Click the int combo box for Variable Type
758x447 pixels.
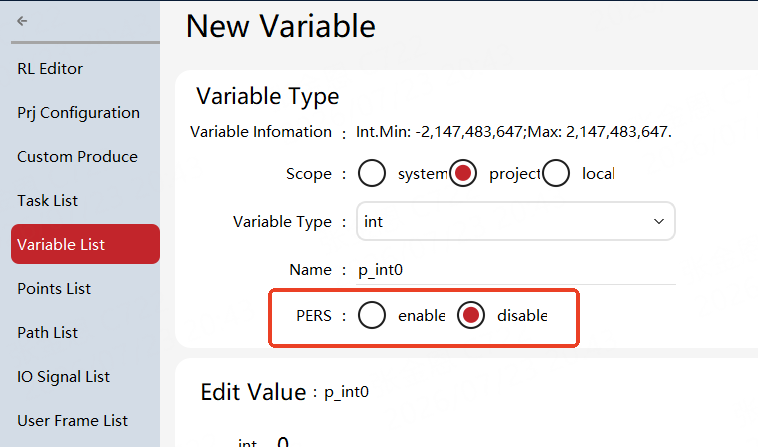(516, 221)
